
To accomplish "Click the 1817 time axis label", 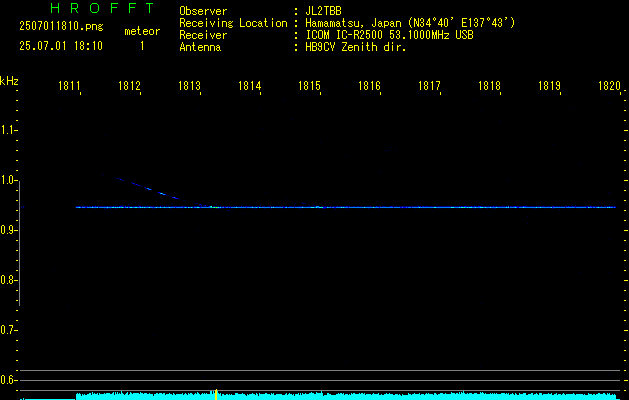I will click(429, 86).
